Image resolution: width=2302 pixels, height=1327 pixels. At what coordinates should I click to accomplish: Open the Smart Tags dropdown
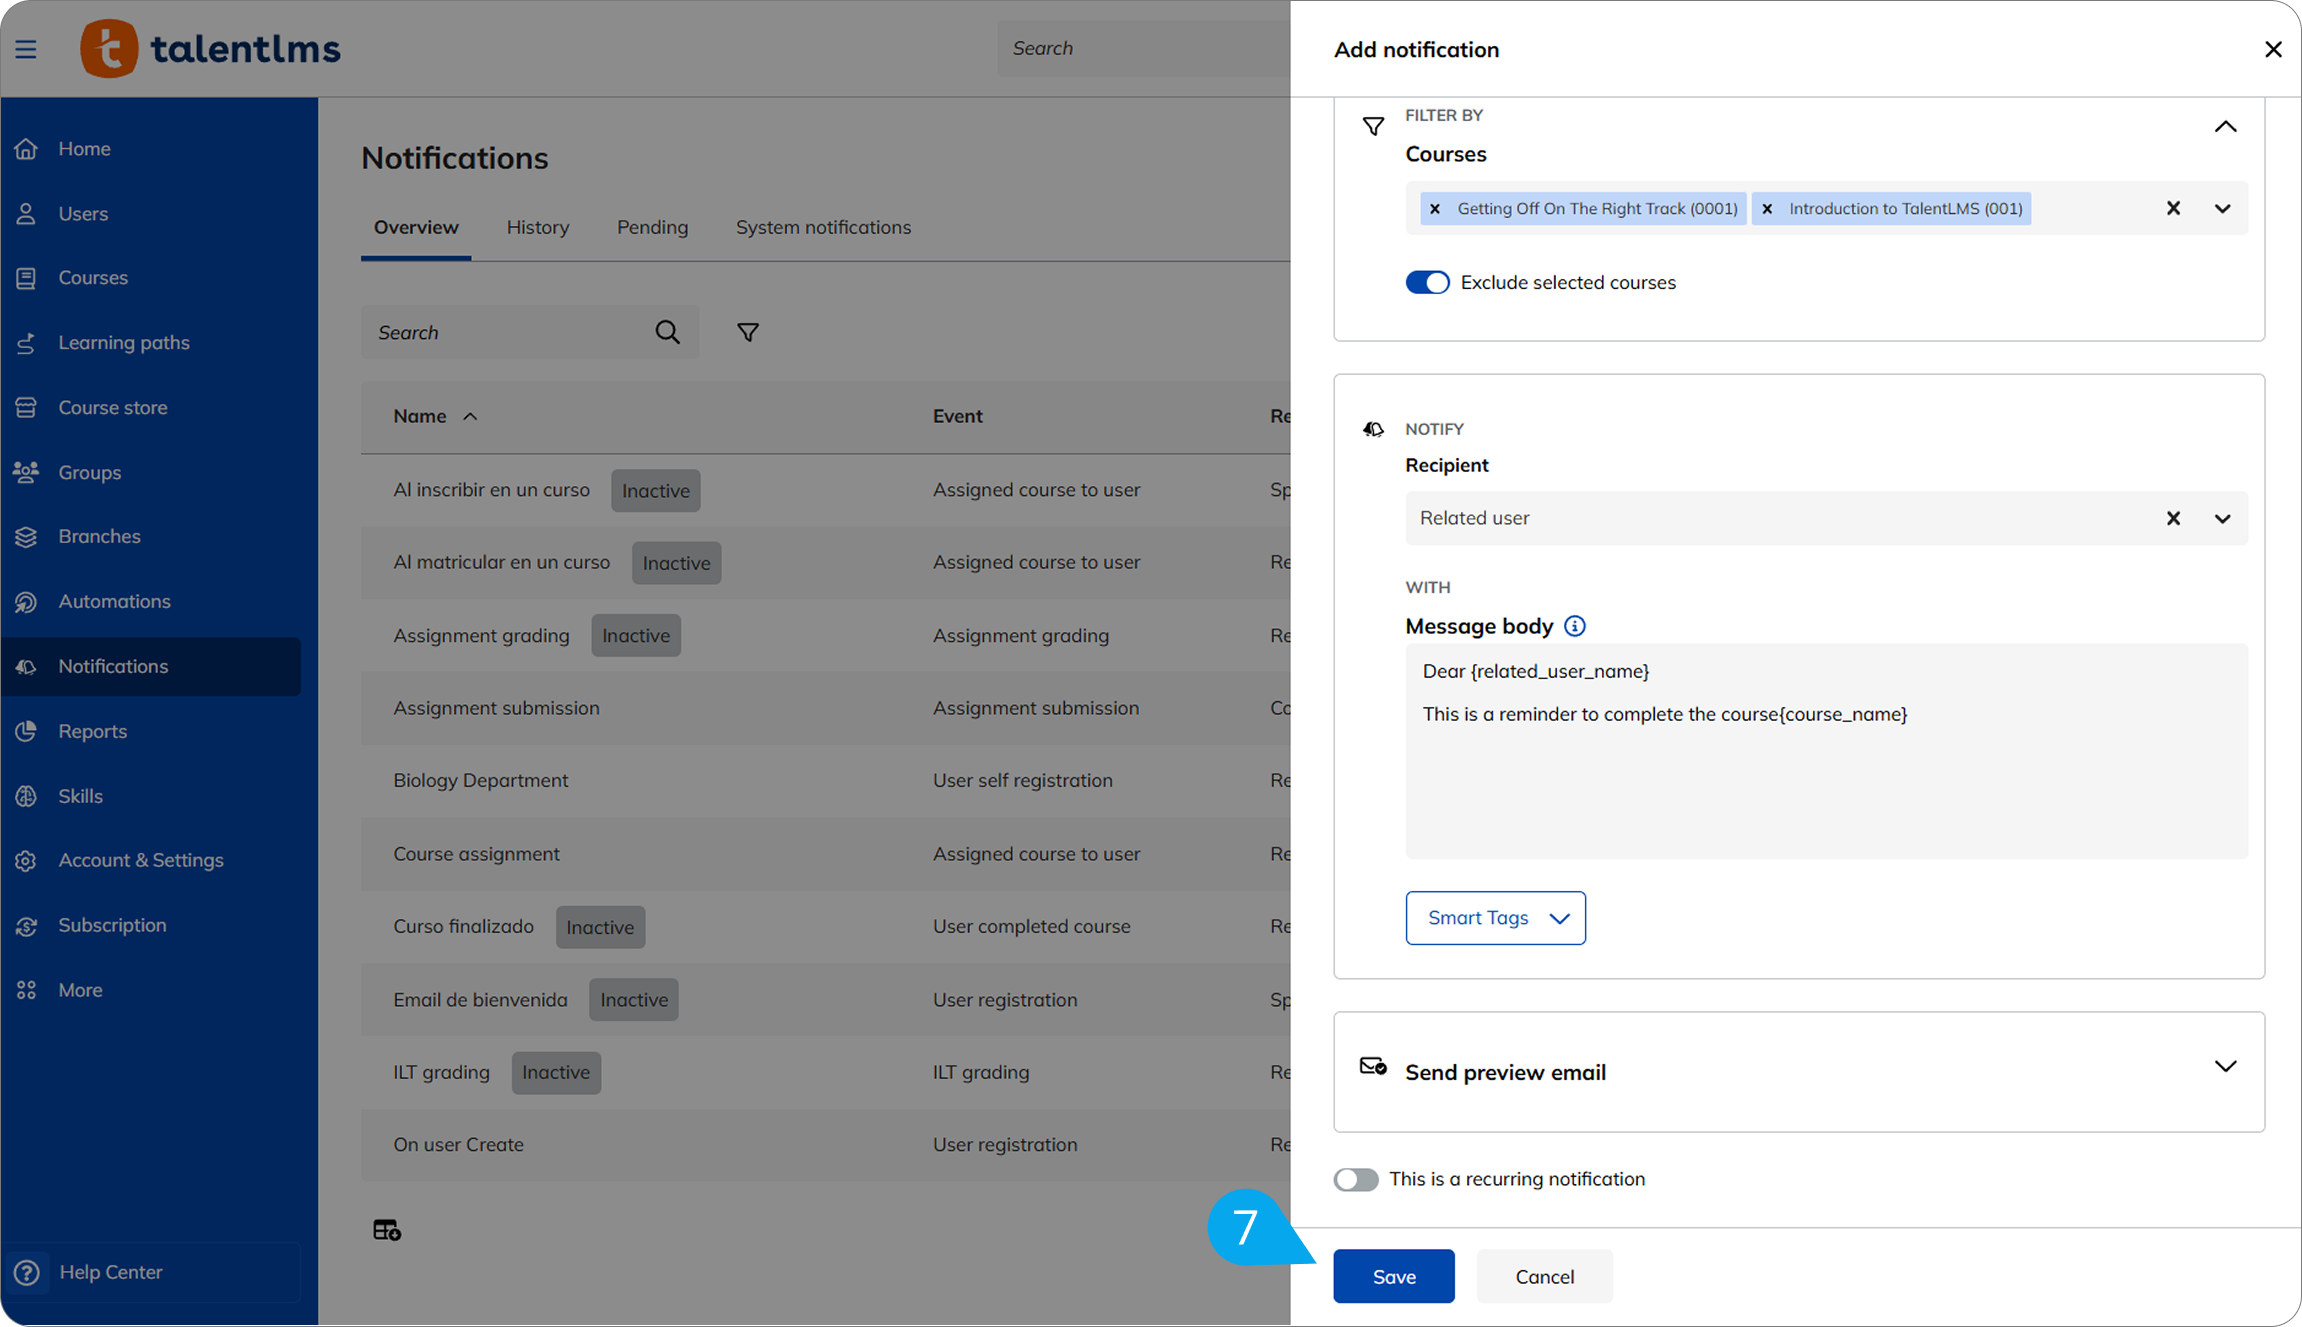pos(1495,918)
